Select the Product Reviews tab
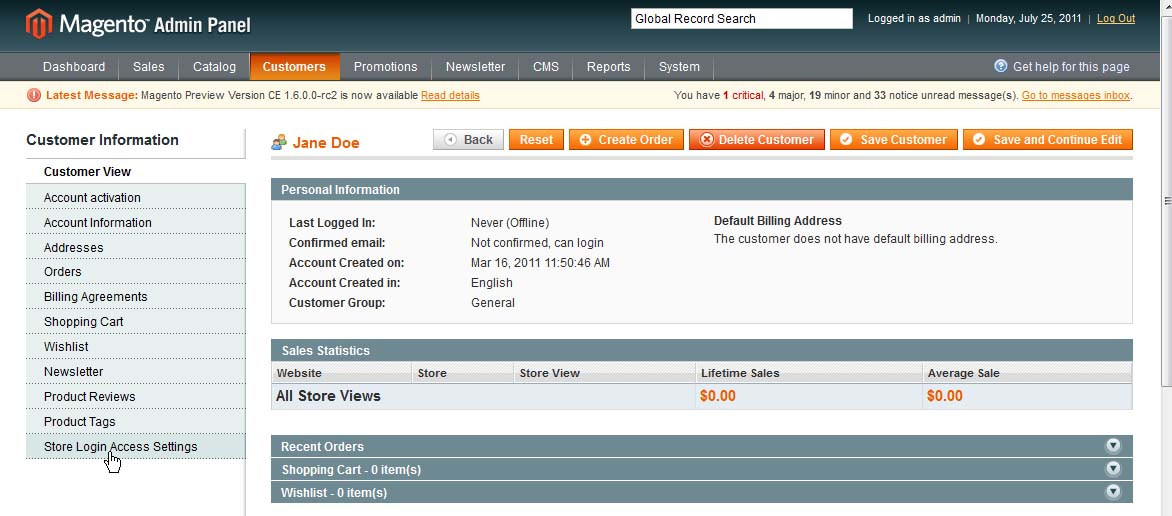The width and height of the screenshot is (1172, 516). (x=135, y=396)
